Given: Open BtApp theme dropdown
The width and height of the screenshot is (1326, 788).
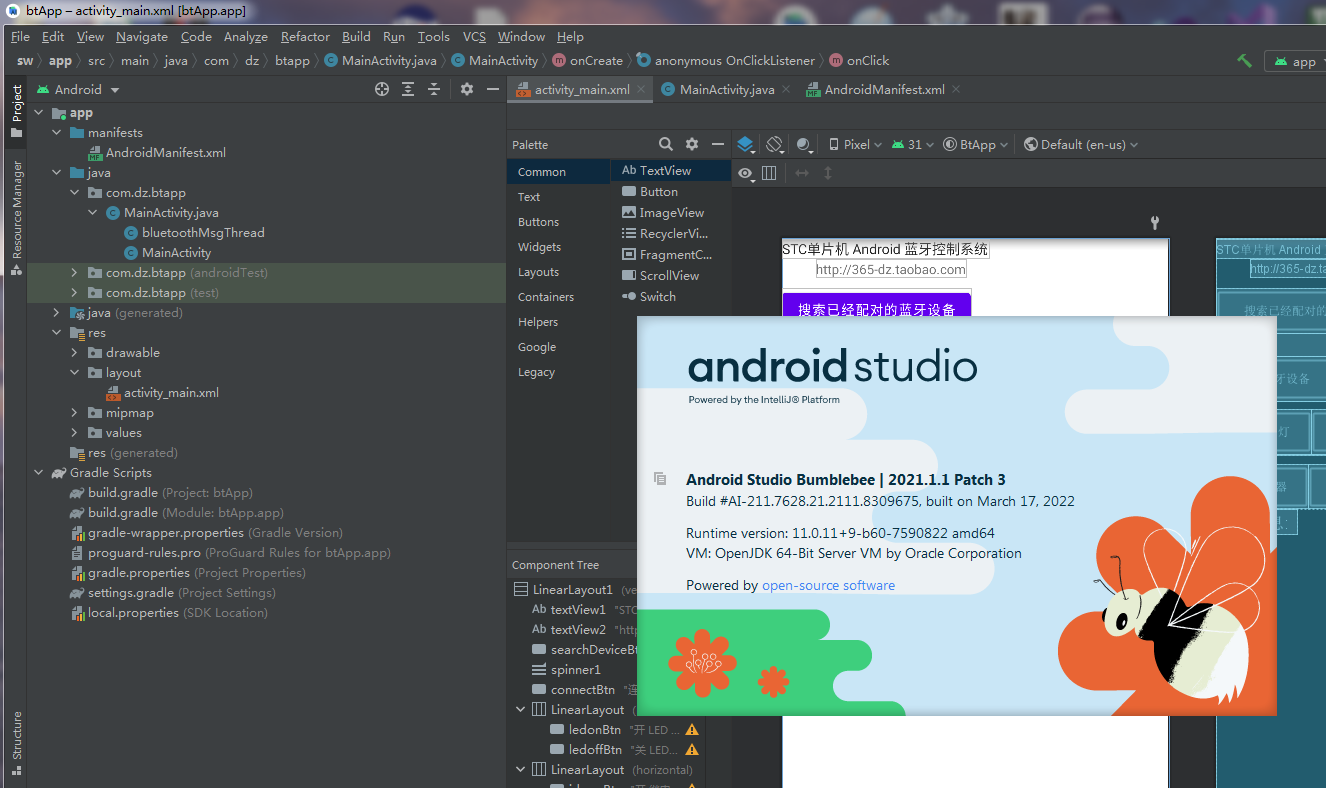Looking at the screenshot, I should tap(976, 144).
